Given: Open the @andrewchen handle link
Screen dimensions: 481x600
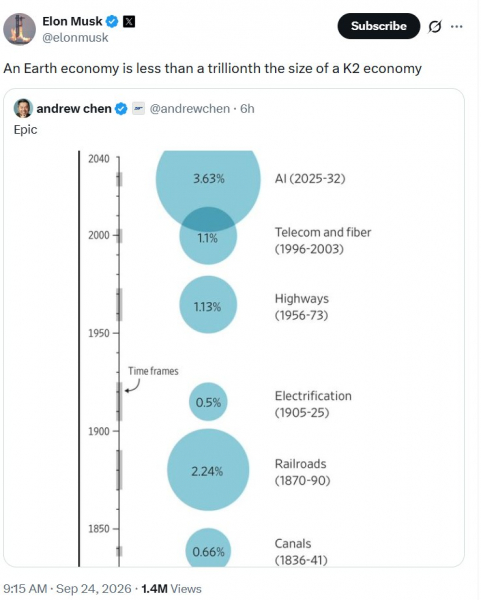Looking at the screenshot, I should coord(190,109).
